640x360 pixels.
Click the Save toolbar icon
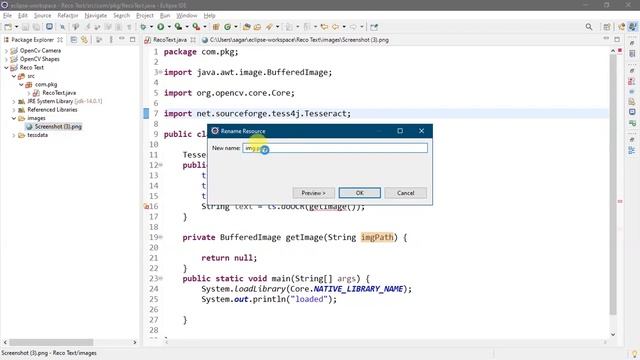[25, 27]
